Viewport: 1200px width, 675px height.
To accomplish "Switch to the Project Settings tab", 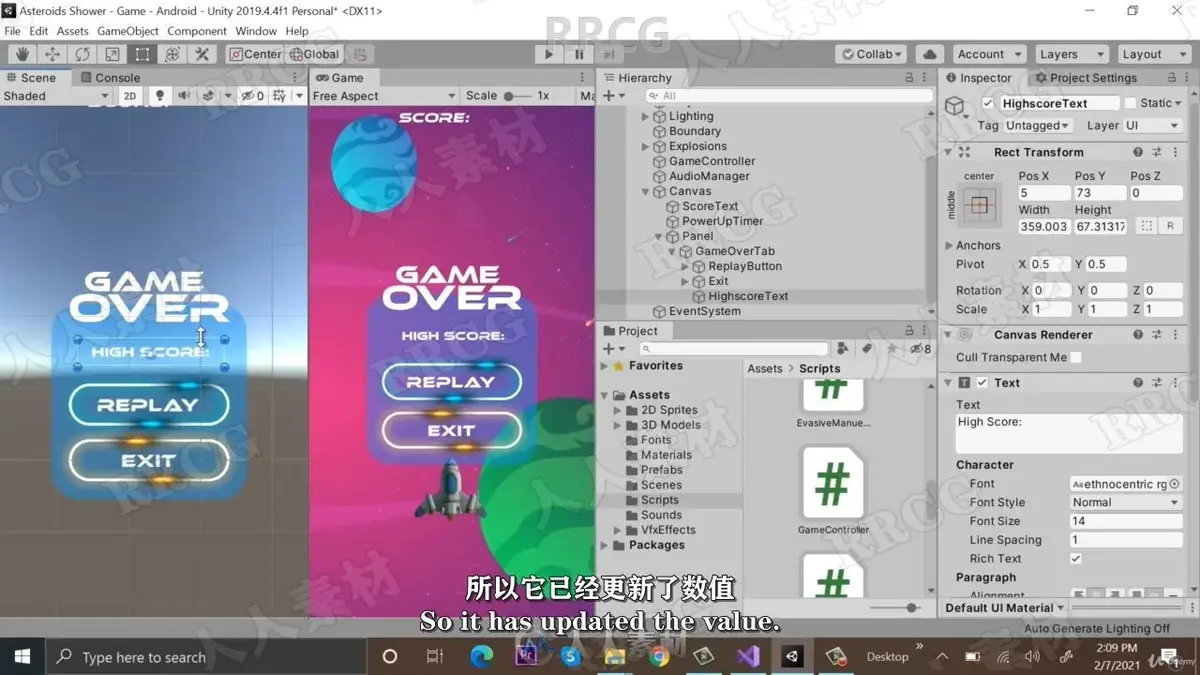I will pyautogui.click(x=1086, y=78).
